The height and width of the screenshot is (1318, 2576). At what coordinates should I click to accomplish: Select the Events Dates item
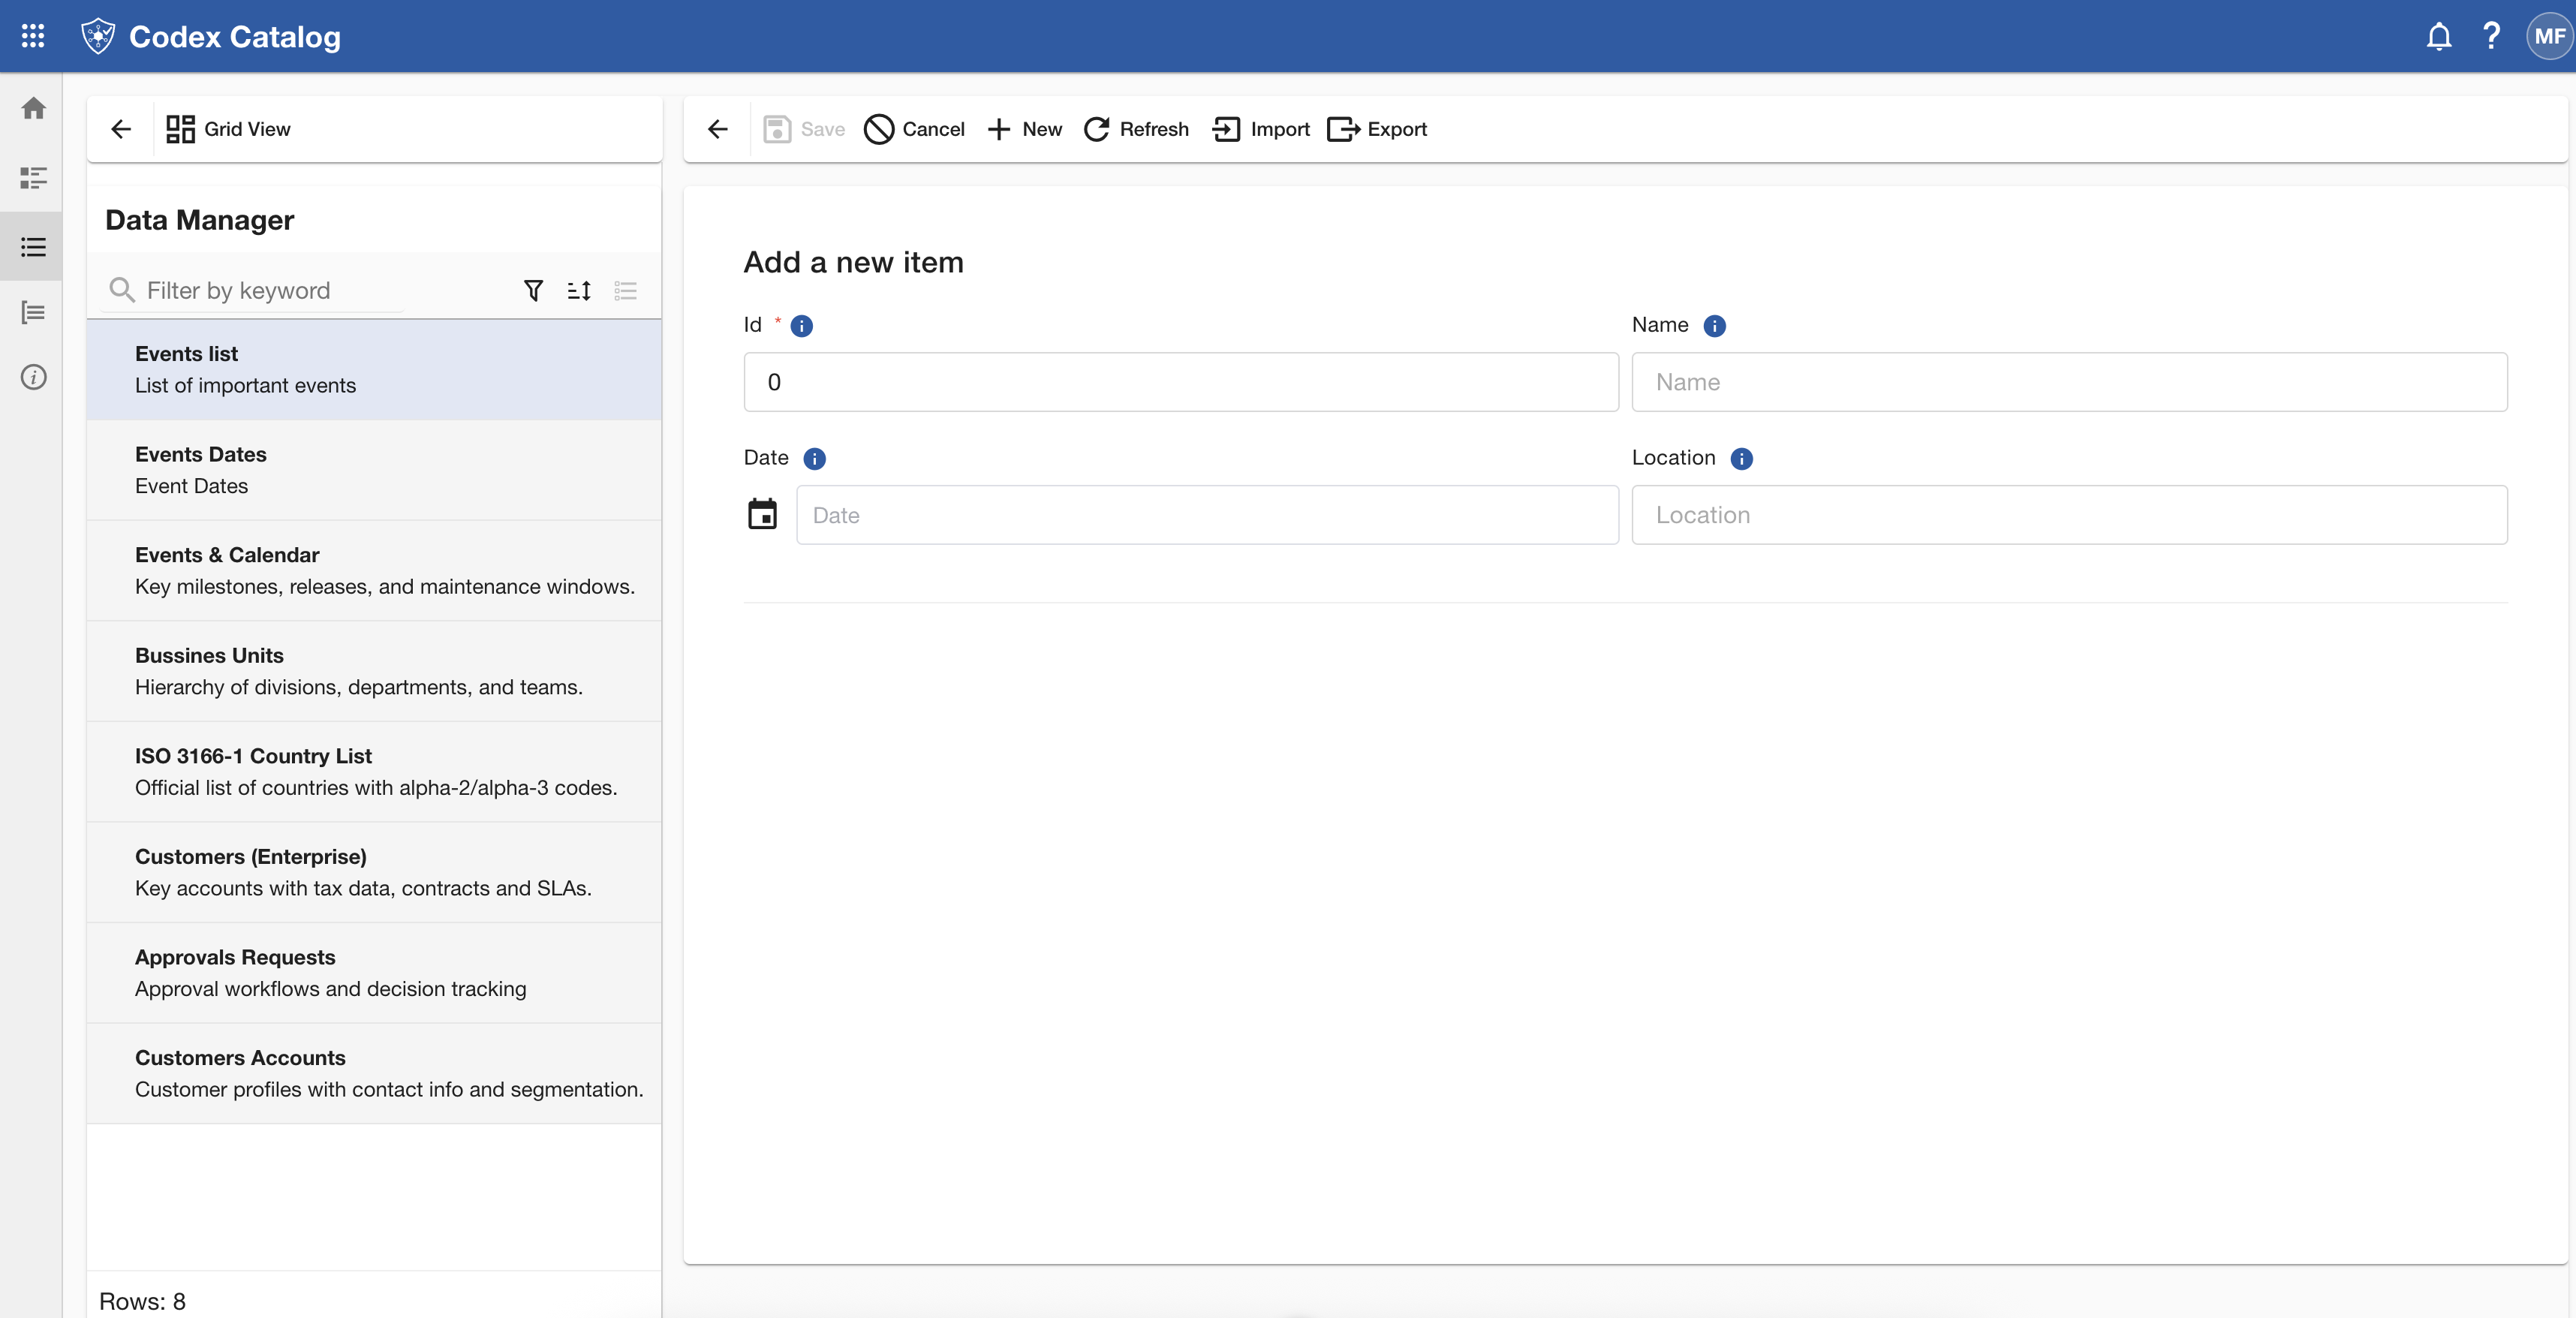374,470
